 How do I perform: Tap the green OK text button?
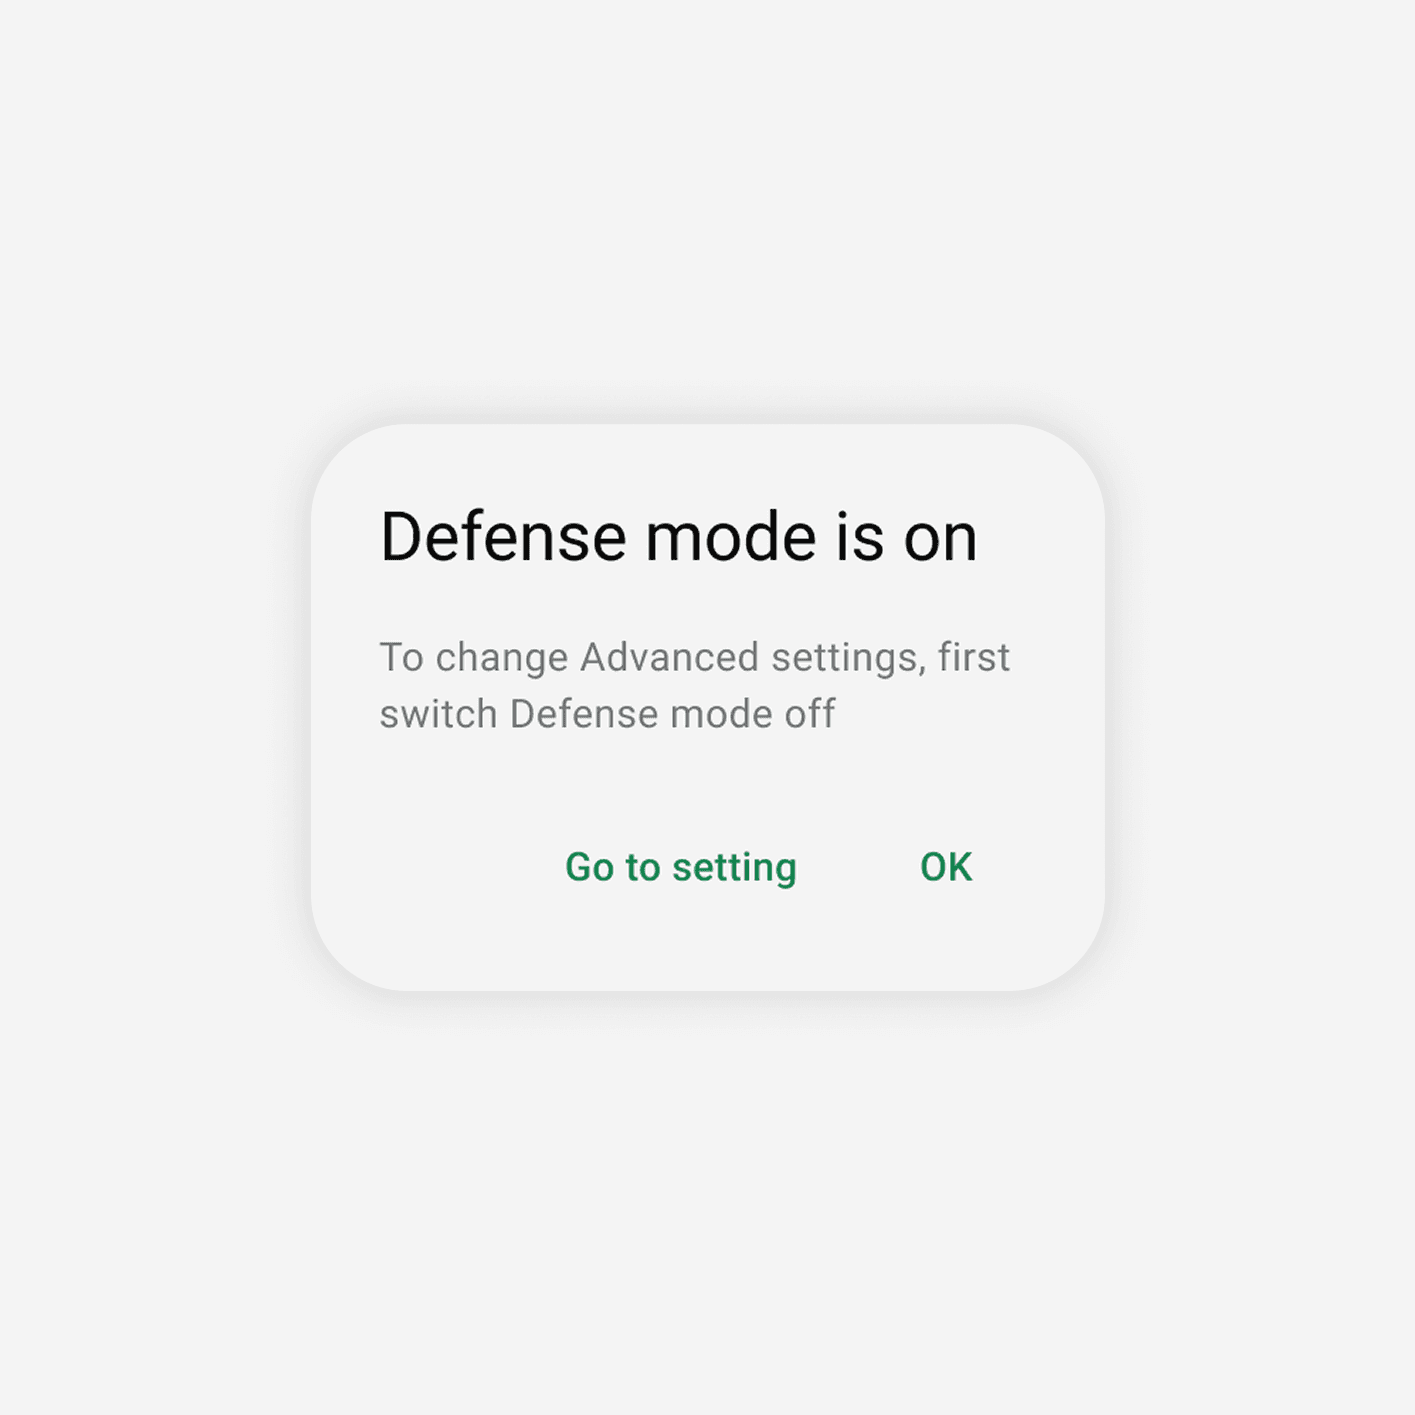tap(946, 867)
